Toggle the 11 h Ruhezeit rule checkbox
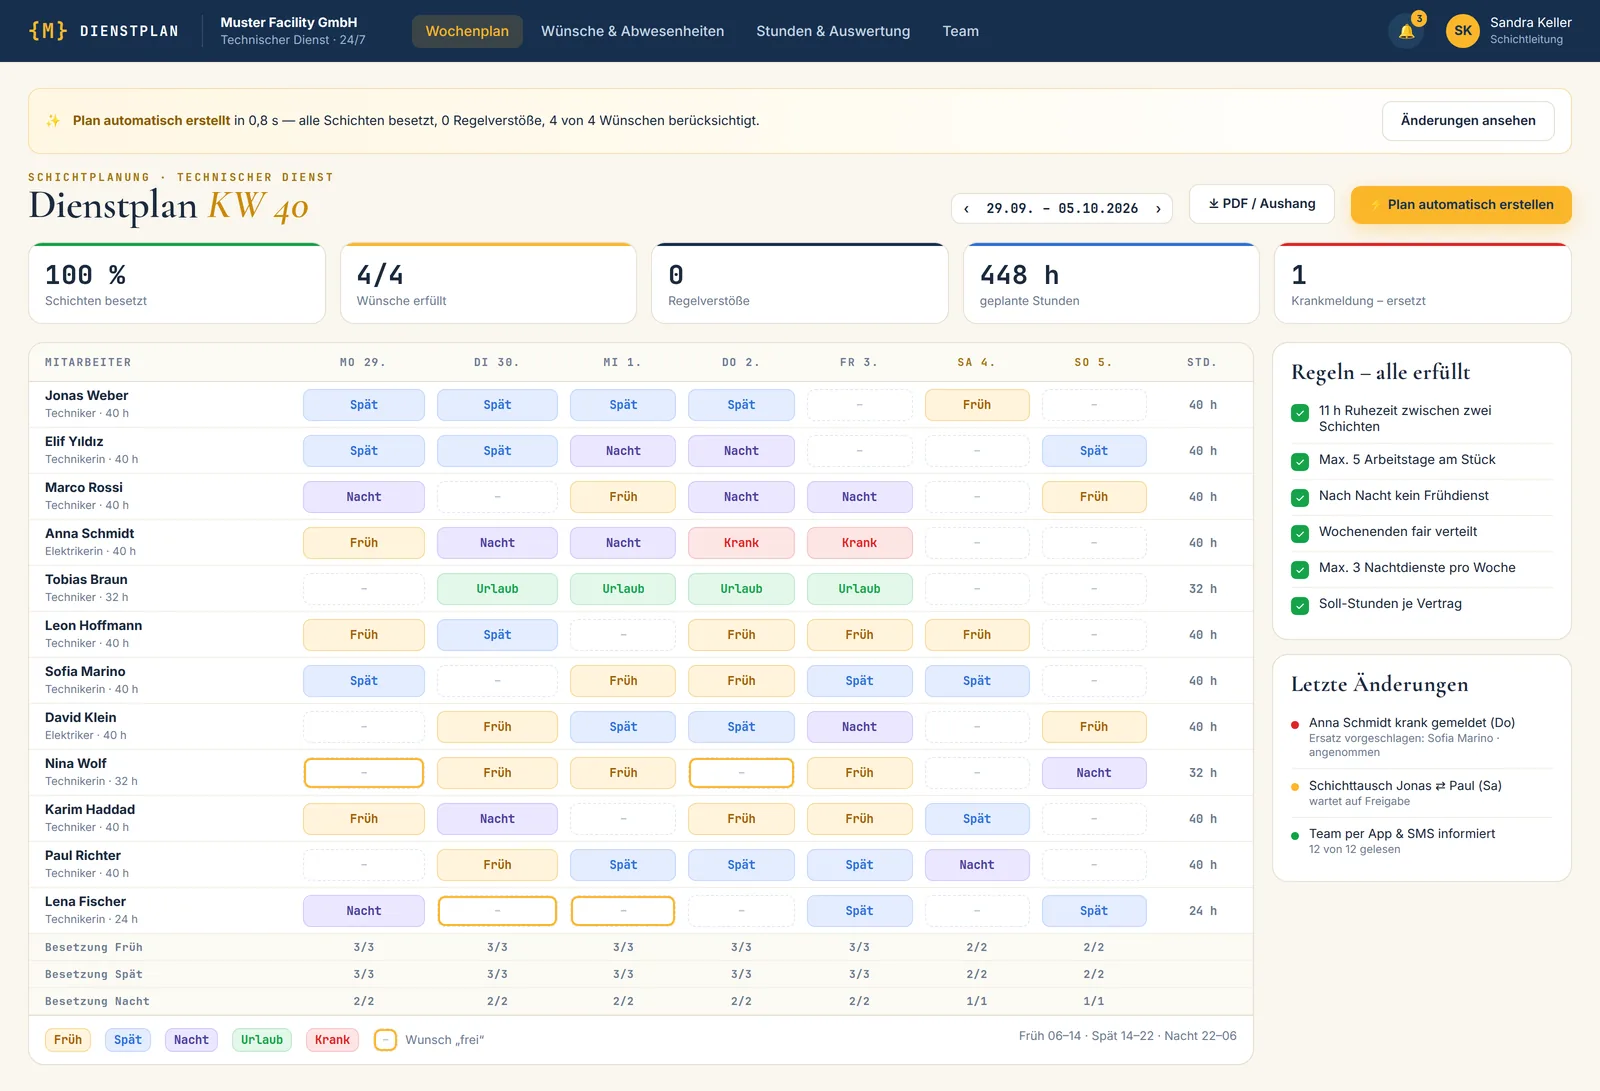 pos(1300,413)
